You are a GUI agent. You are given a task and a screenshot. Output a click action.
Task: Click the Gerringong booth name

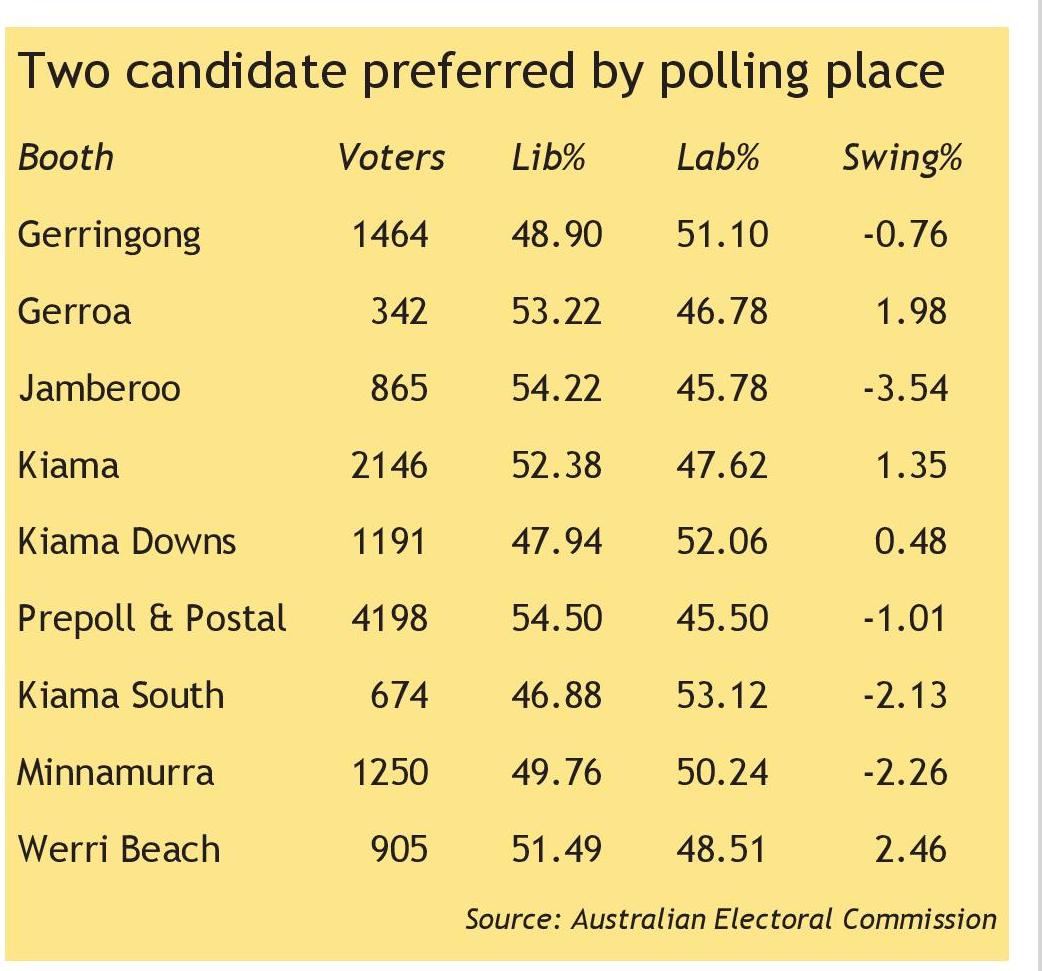pyautogui.click(x=109, y=235)
